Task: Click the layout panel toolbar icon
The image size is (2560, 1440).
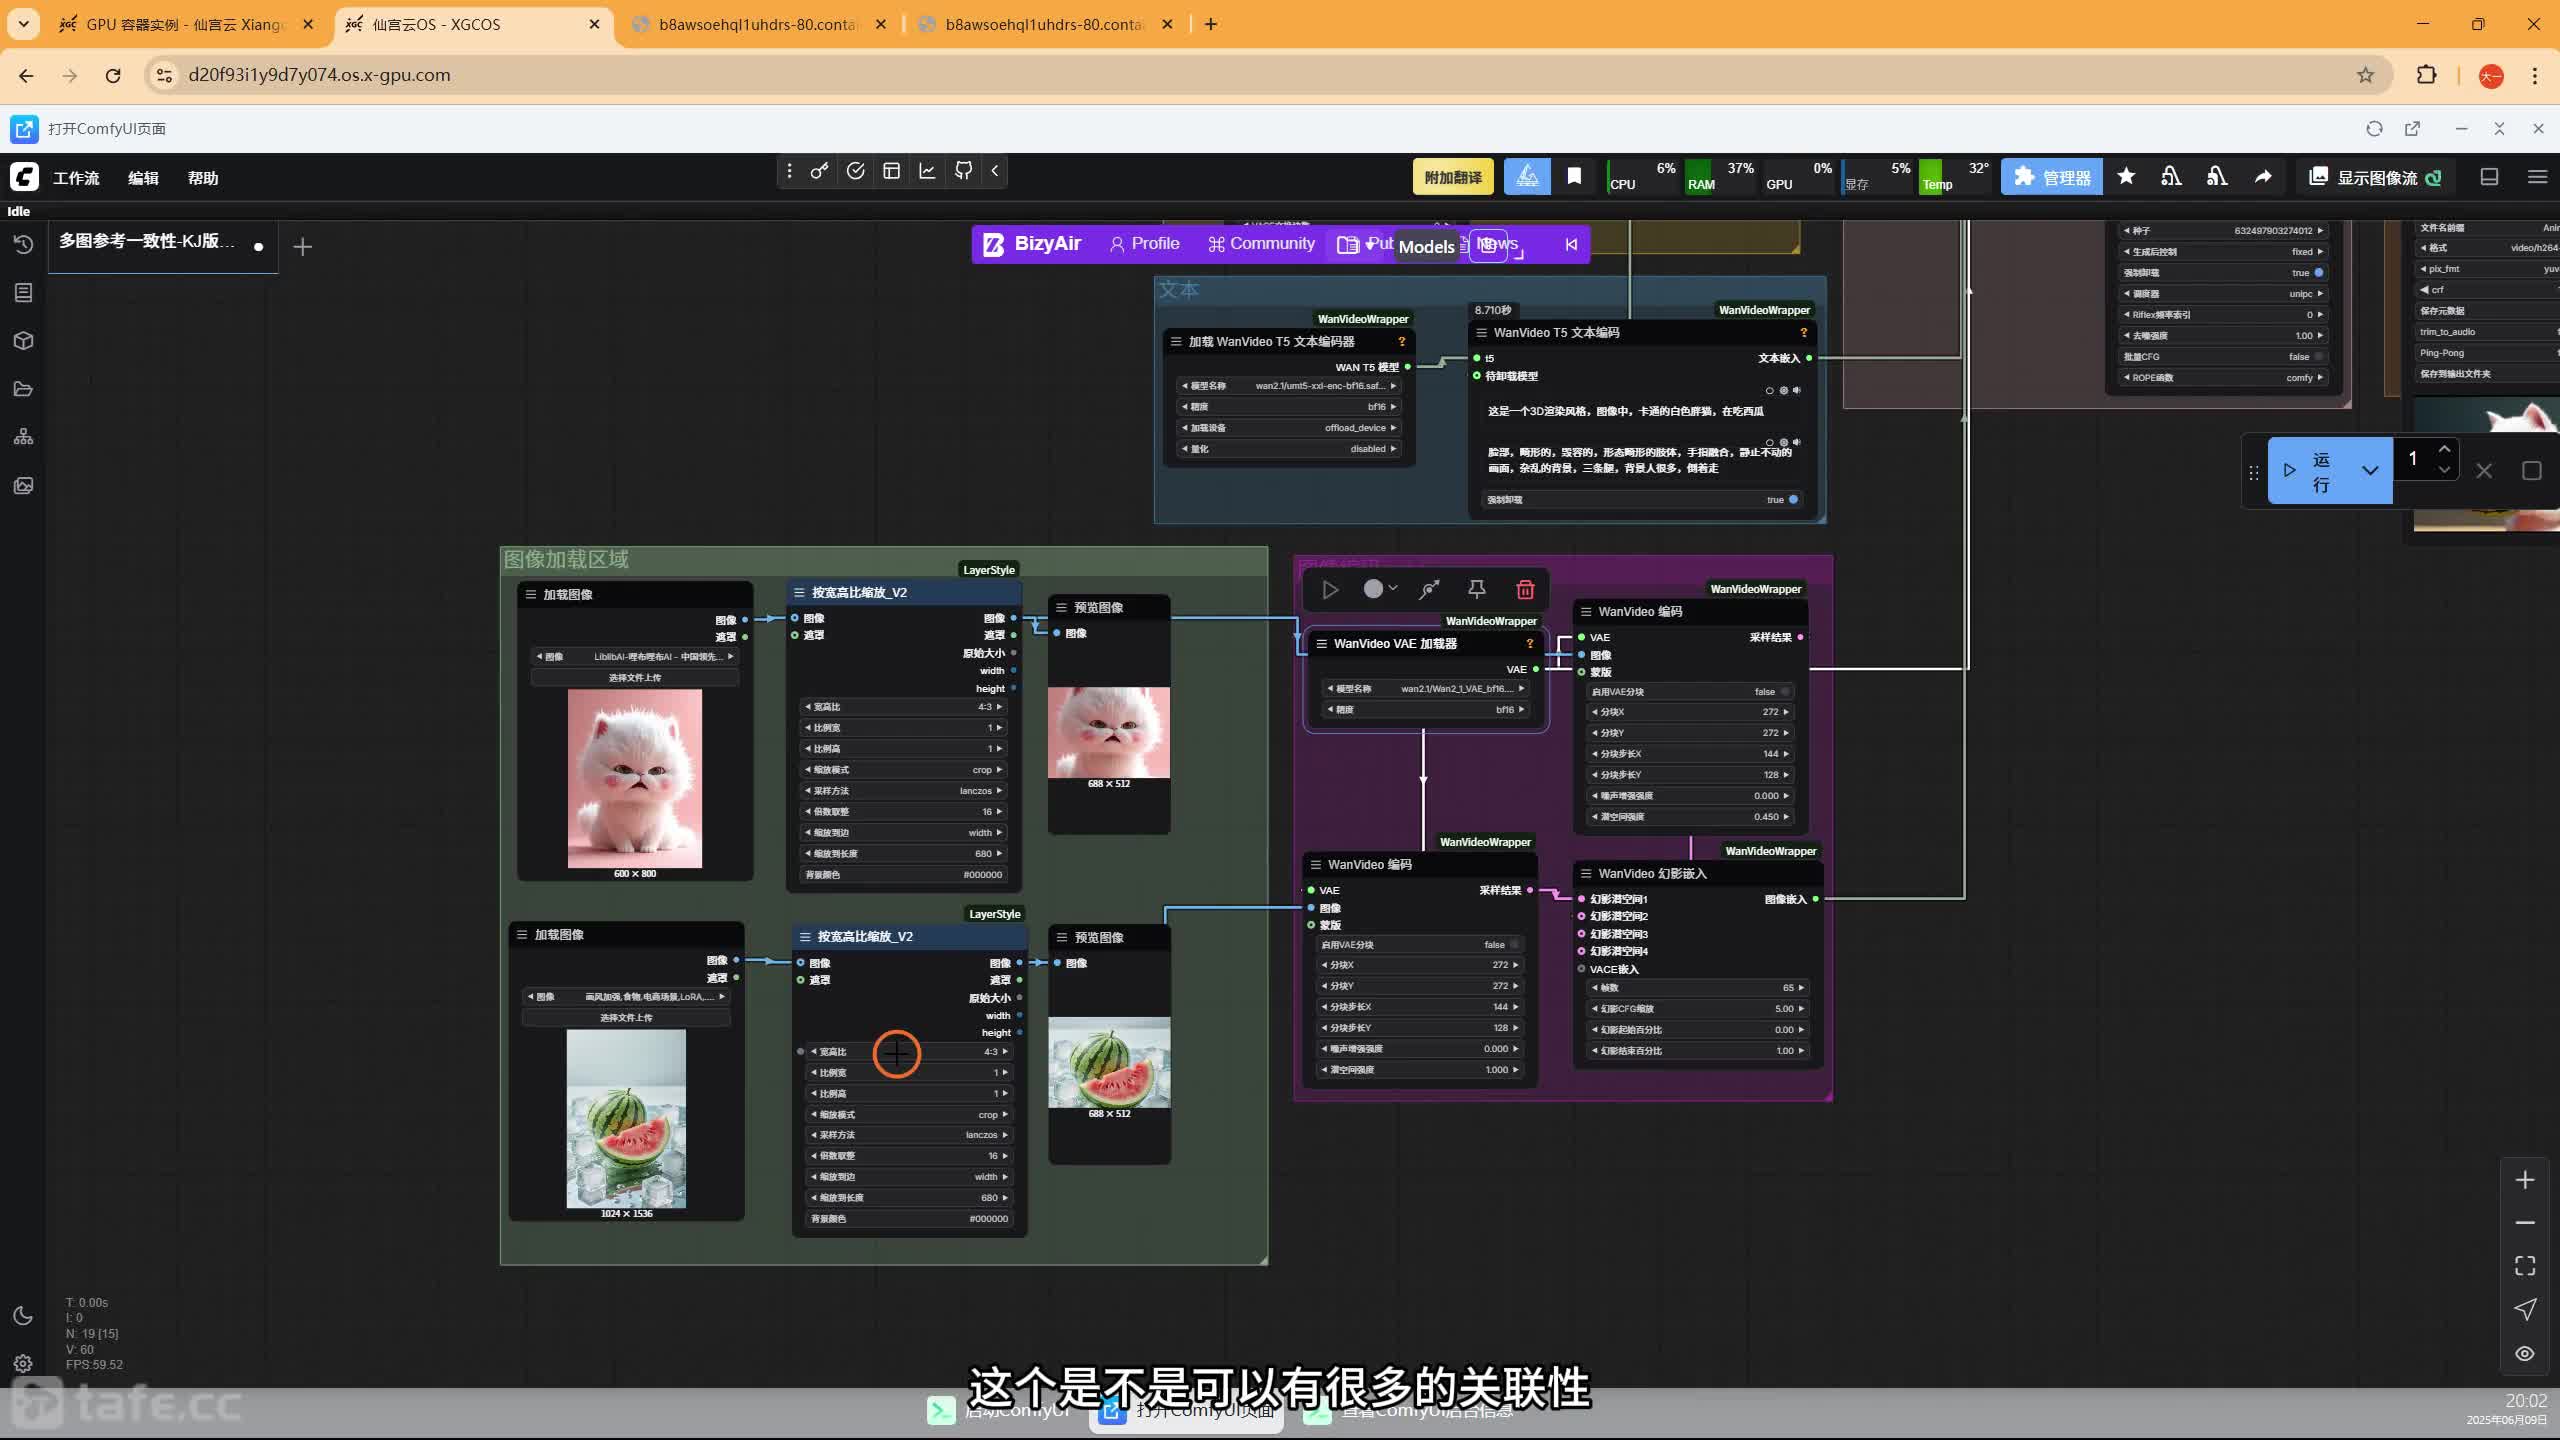Action: [891, 171]
